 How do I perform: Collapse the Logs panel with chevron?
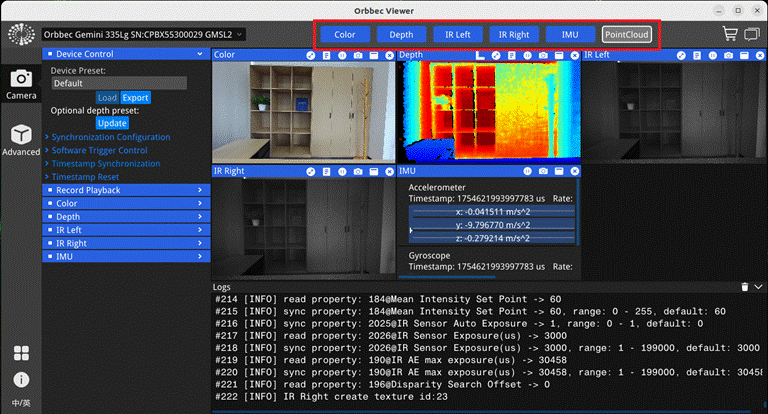(758, 287)
